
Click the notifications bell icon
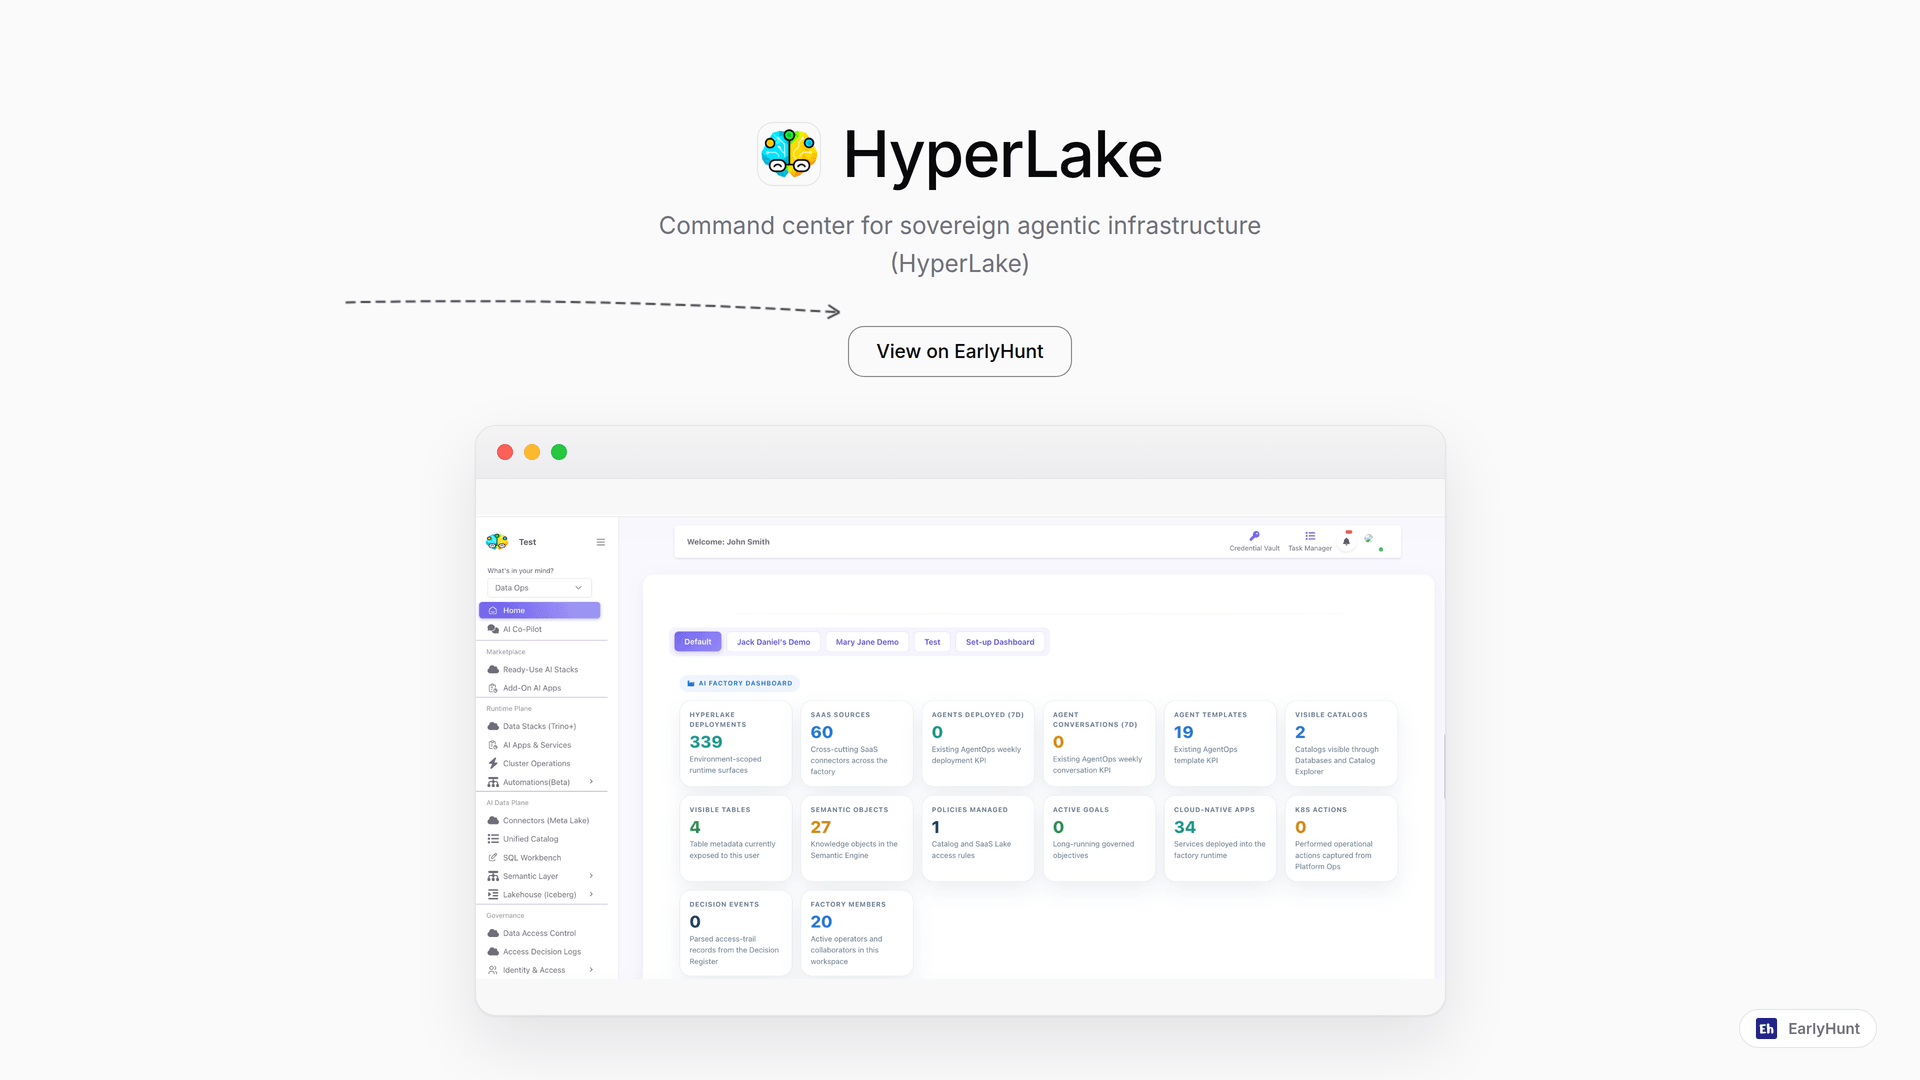[x=1346, y=541]
